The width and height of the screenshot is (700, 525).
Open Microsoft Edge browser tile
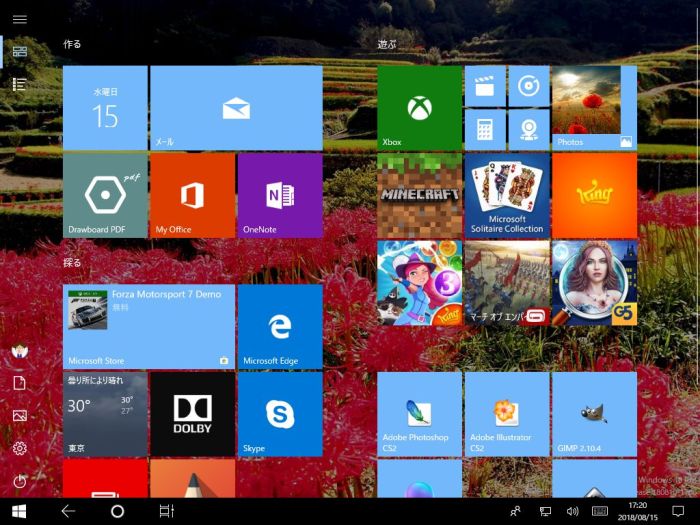(x=279, y=326)
